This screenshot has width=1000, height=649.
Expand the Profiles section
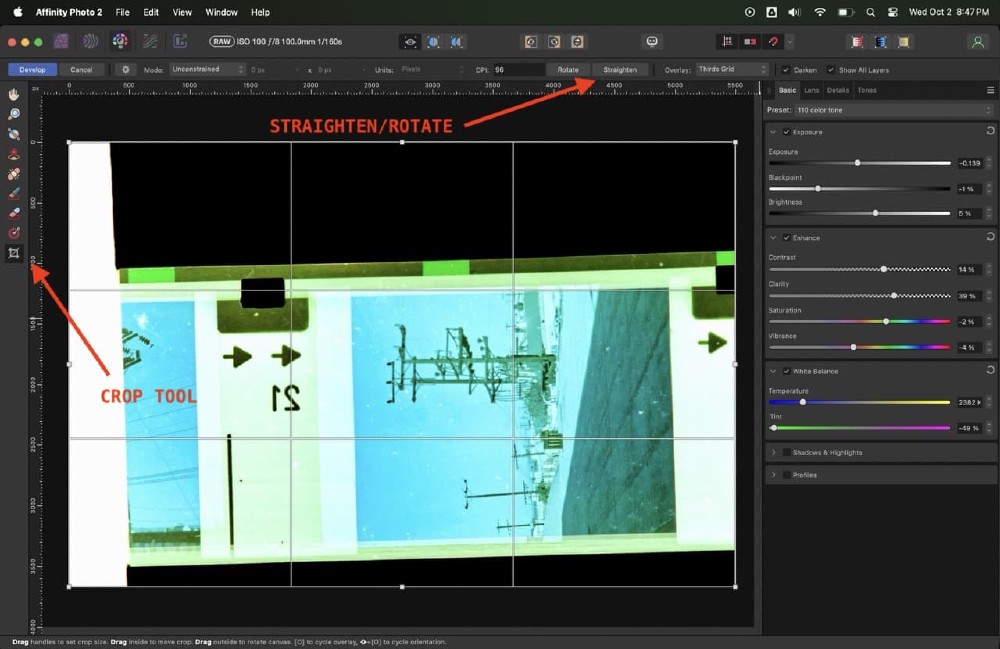(773, 475)
